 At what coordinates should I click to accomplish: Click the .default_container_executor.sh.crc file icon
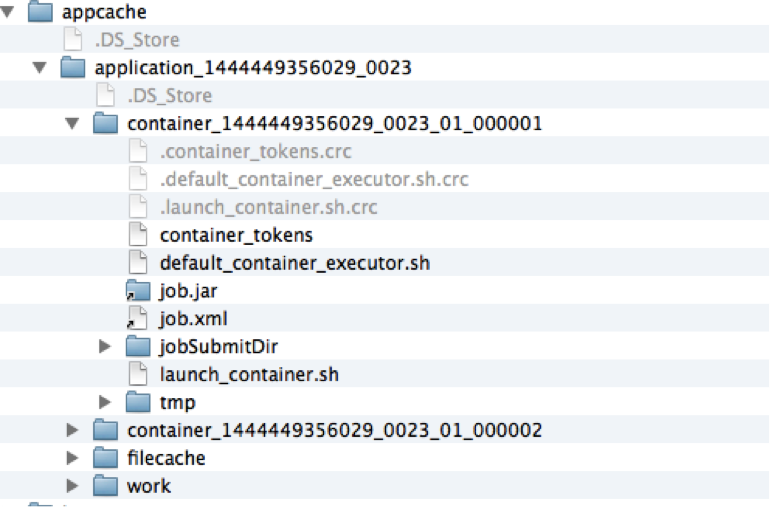tap(138, 179)
